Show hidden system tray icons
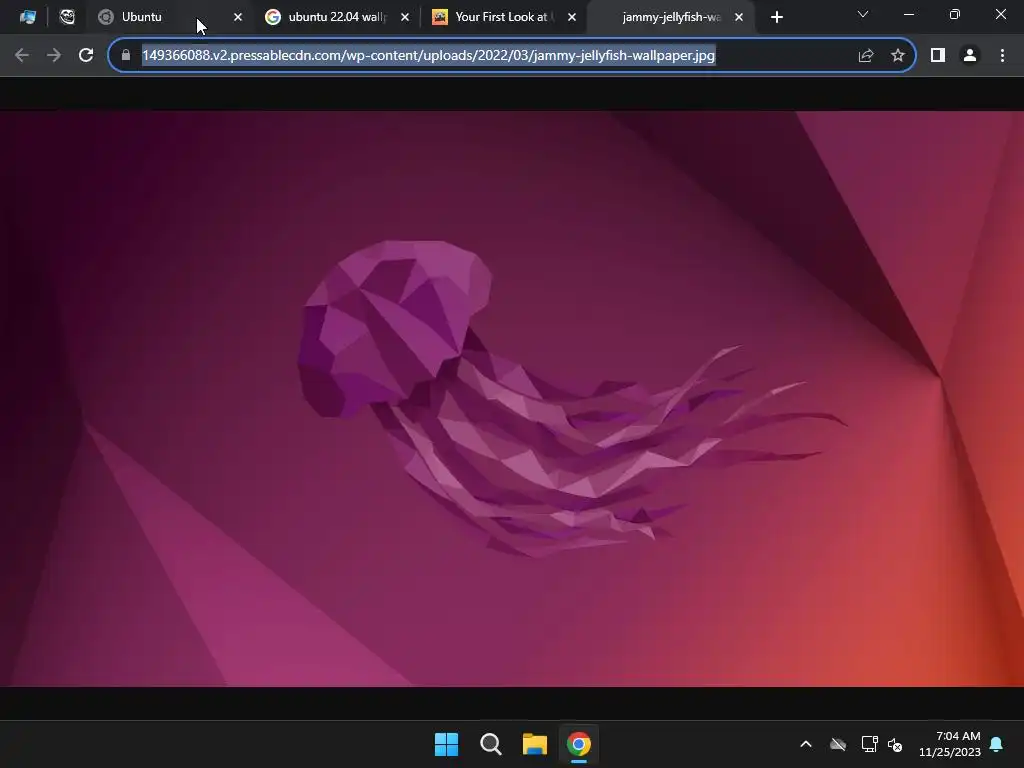Viewport: 1024px width, 768px height. [x=806, y=744]
